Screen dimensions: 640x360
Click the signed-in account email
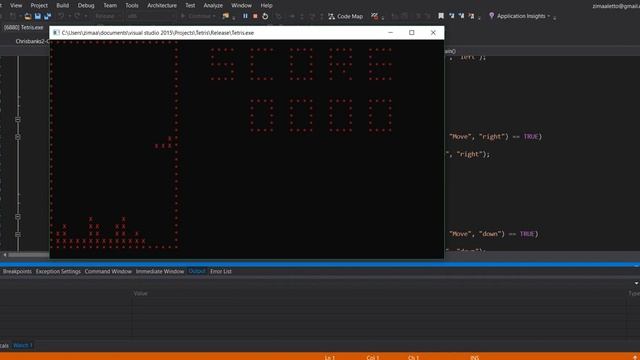click(616, 6)
